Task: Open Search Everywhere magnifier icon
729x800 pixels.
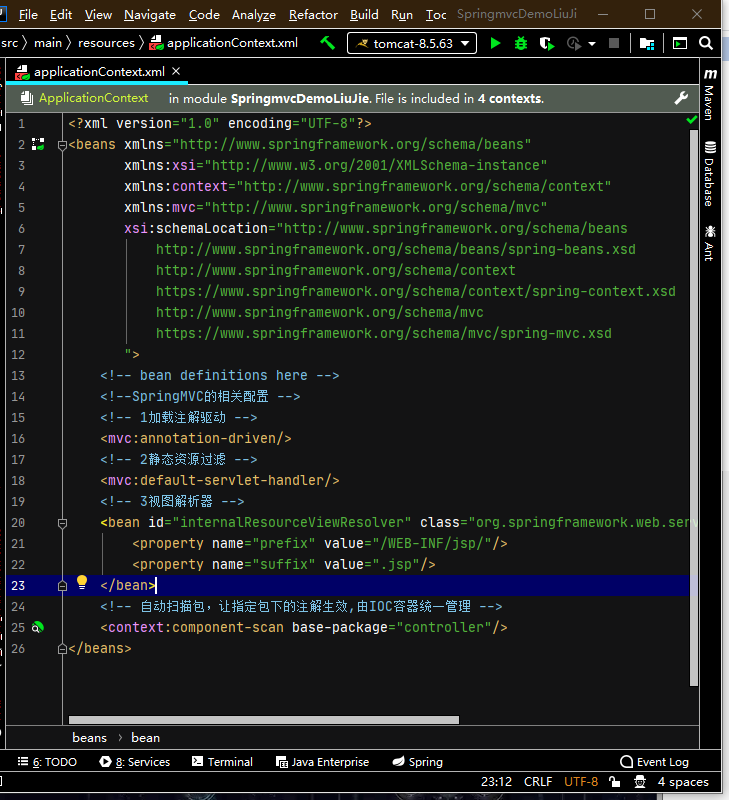Action: pyautogui.click(x=706, y=43)
